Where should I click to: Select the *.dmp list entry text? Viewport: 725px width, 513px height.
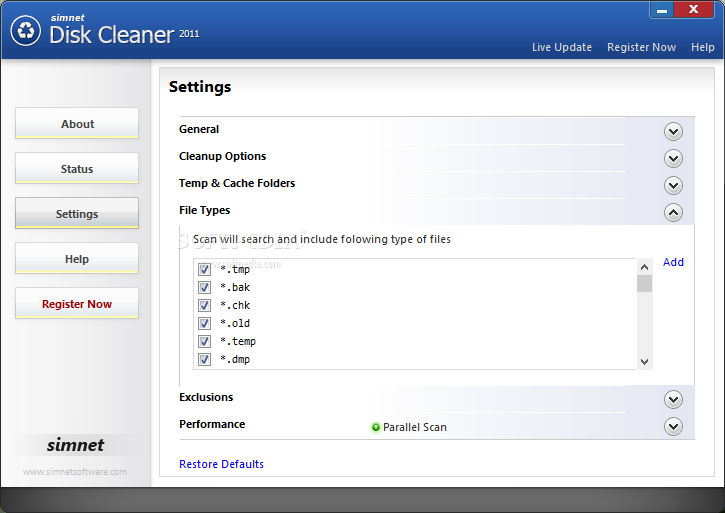[x=235, y=359]
